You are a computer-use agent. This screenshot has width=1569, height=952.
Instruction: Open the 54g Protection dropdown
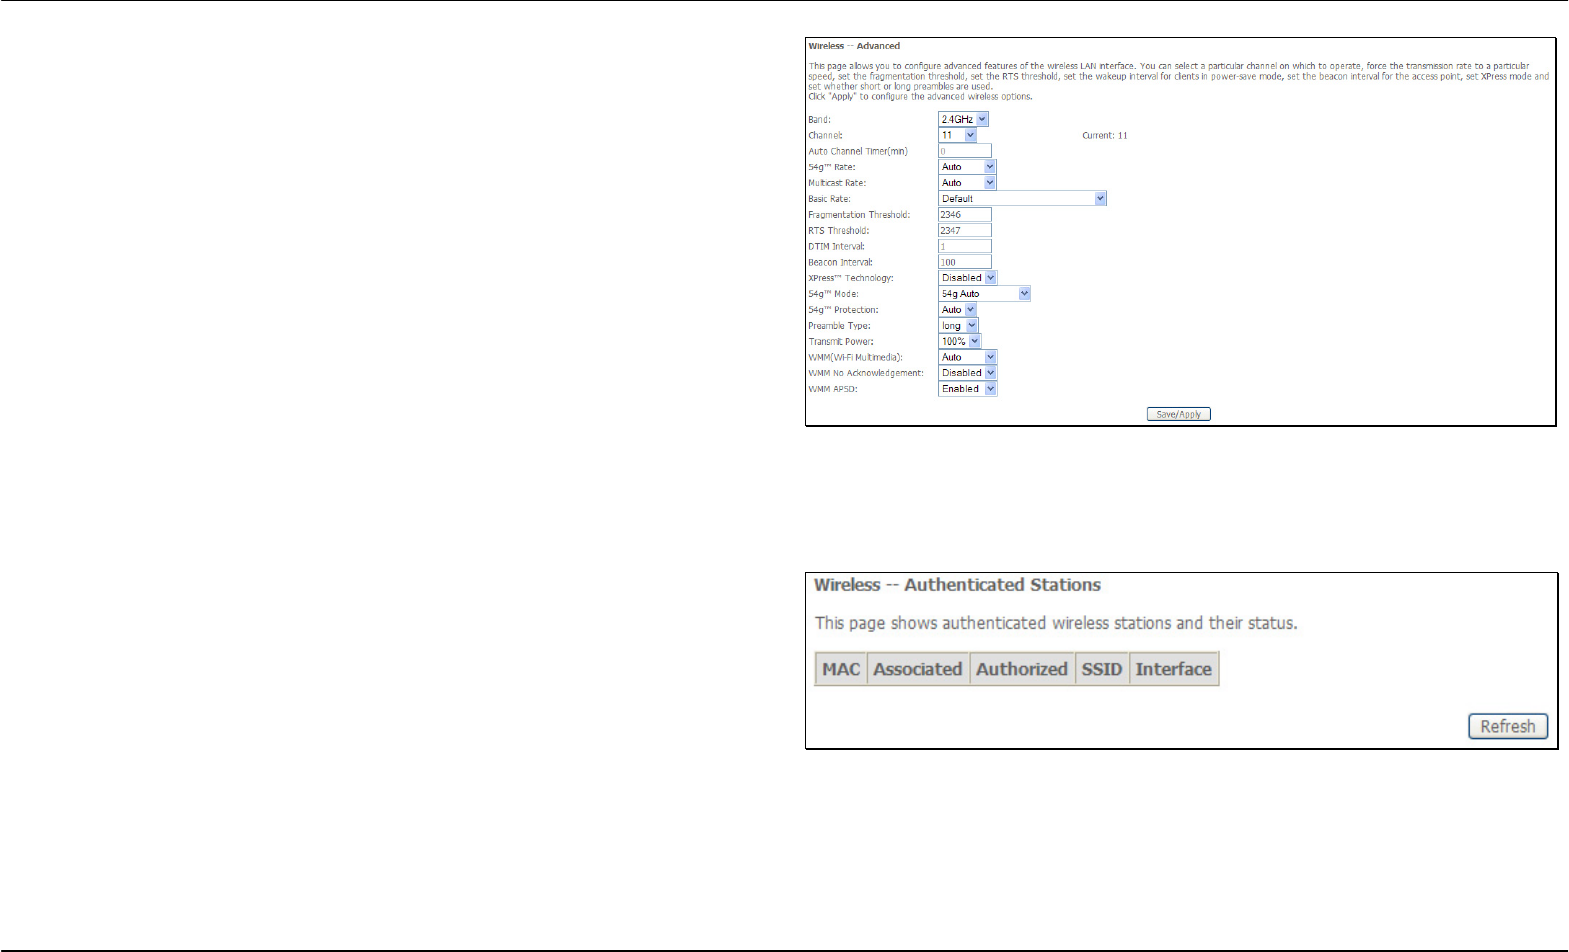coord(957,310)
